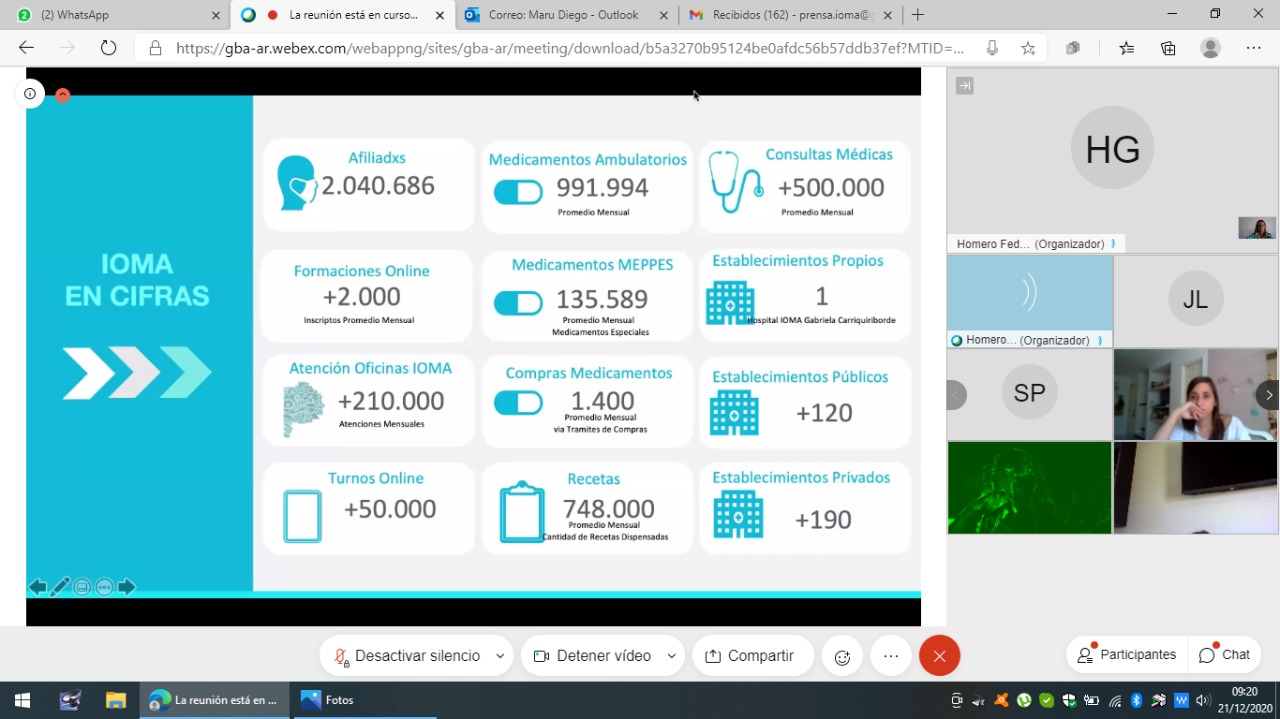Click the microphone permission icon in address bar
Viewport: 1280px width, 719px height.
(x=992, y=48)
